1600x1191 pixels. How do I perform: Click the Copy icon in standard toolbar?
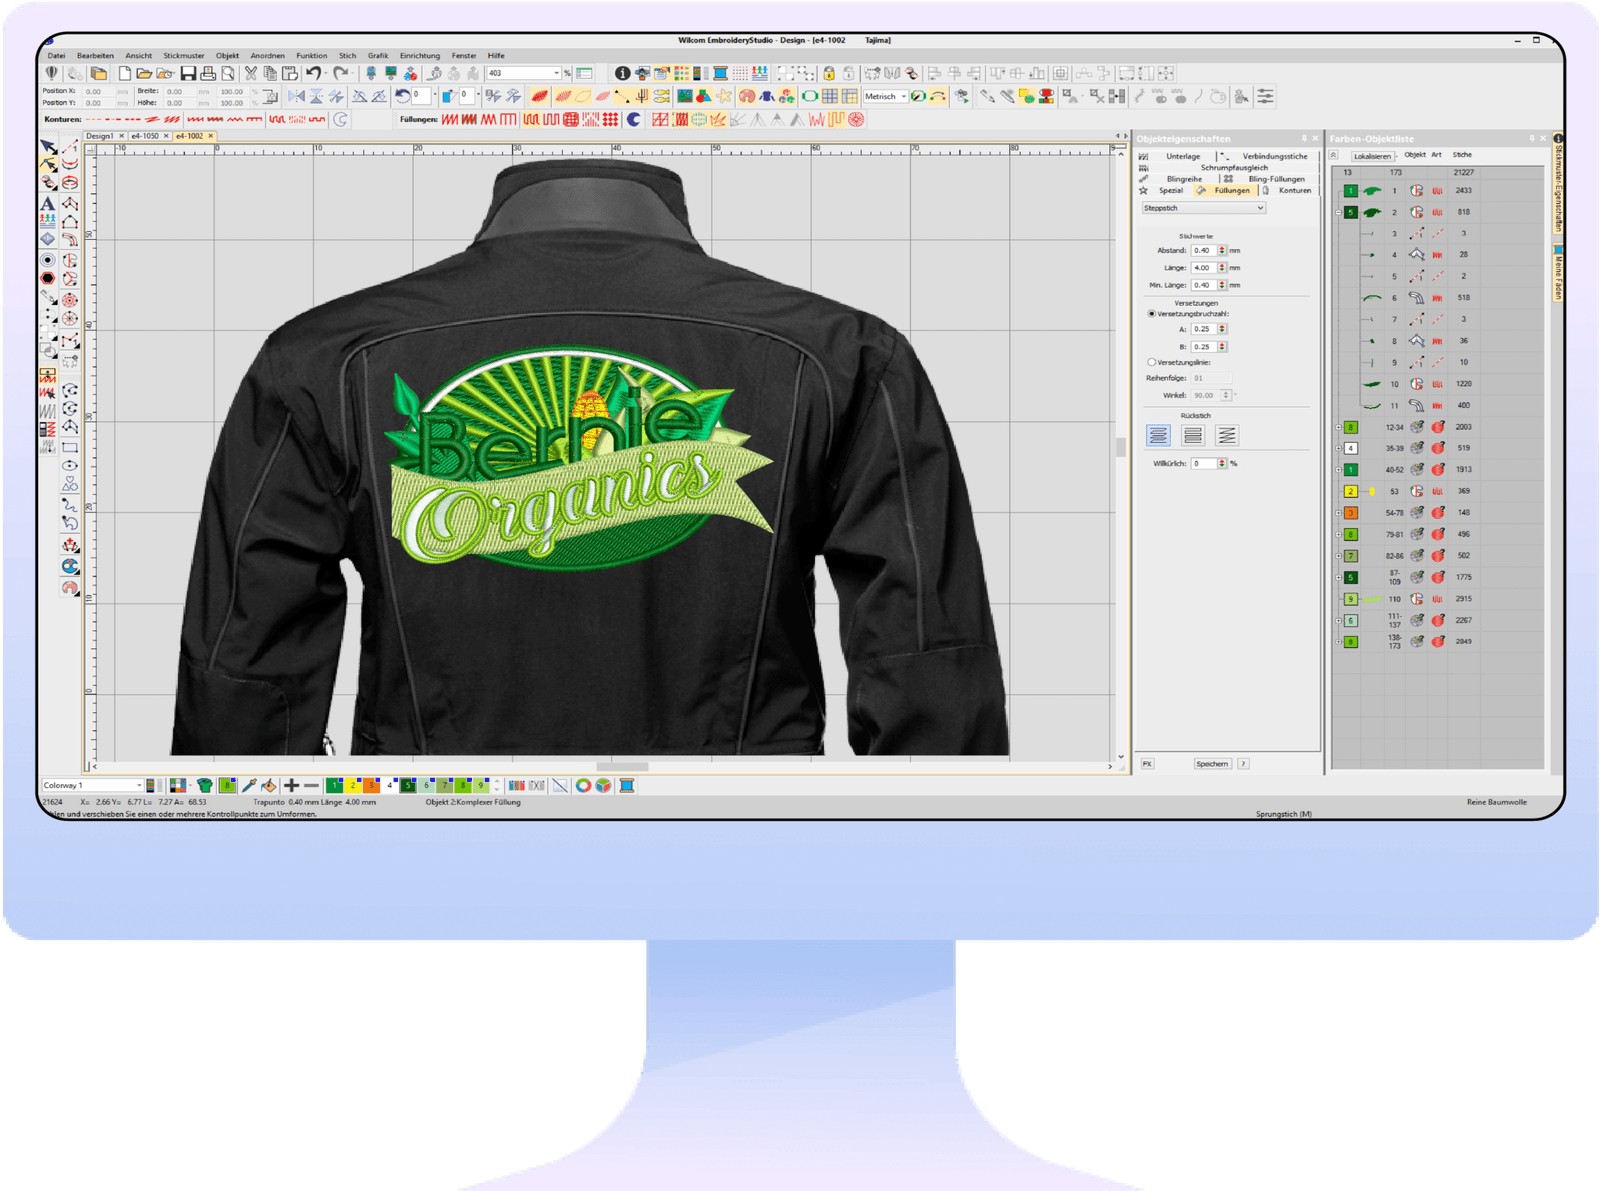270,73
